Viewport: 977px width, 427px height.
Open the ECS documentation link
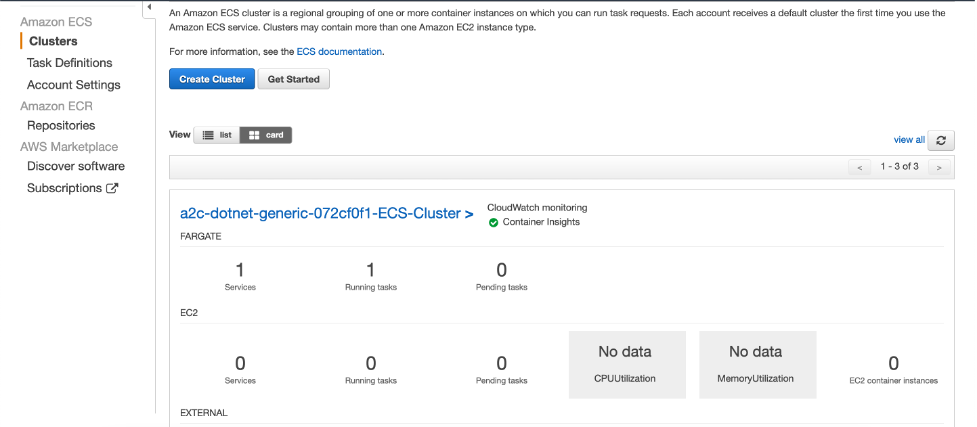pyautogui.click(x=339, y=52)
